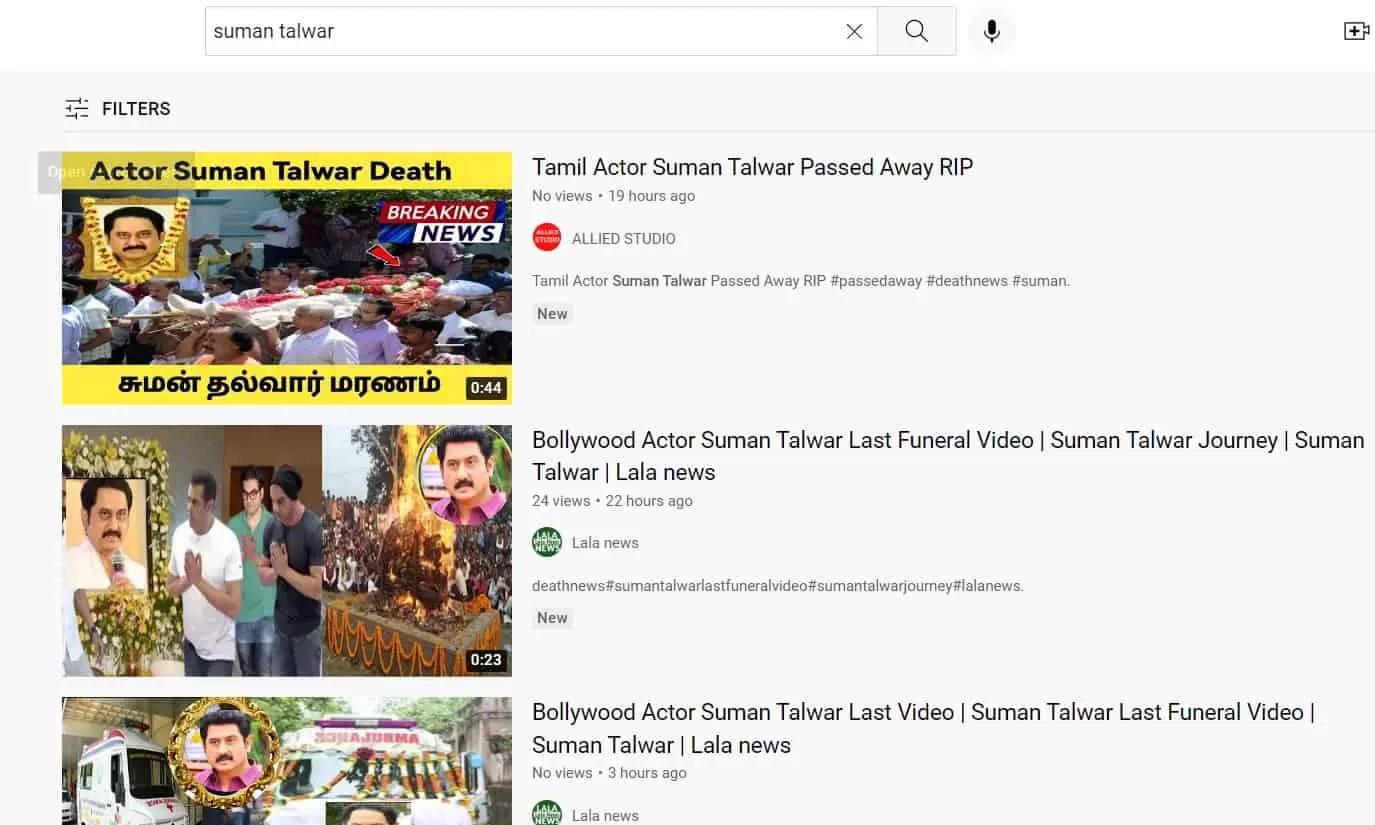This screenshot has width=1375, height=825.
Task: Click the New badge under ALLIED STUDIO video
Action: coord(552,314)
